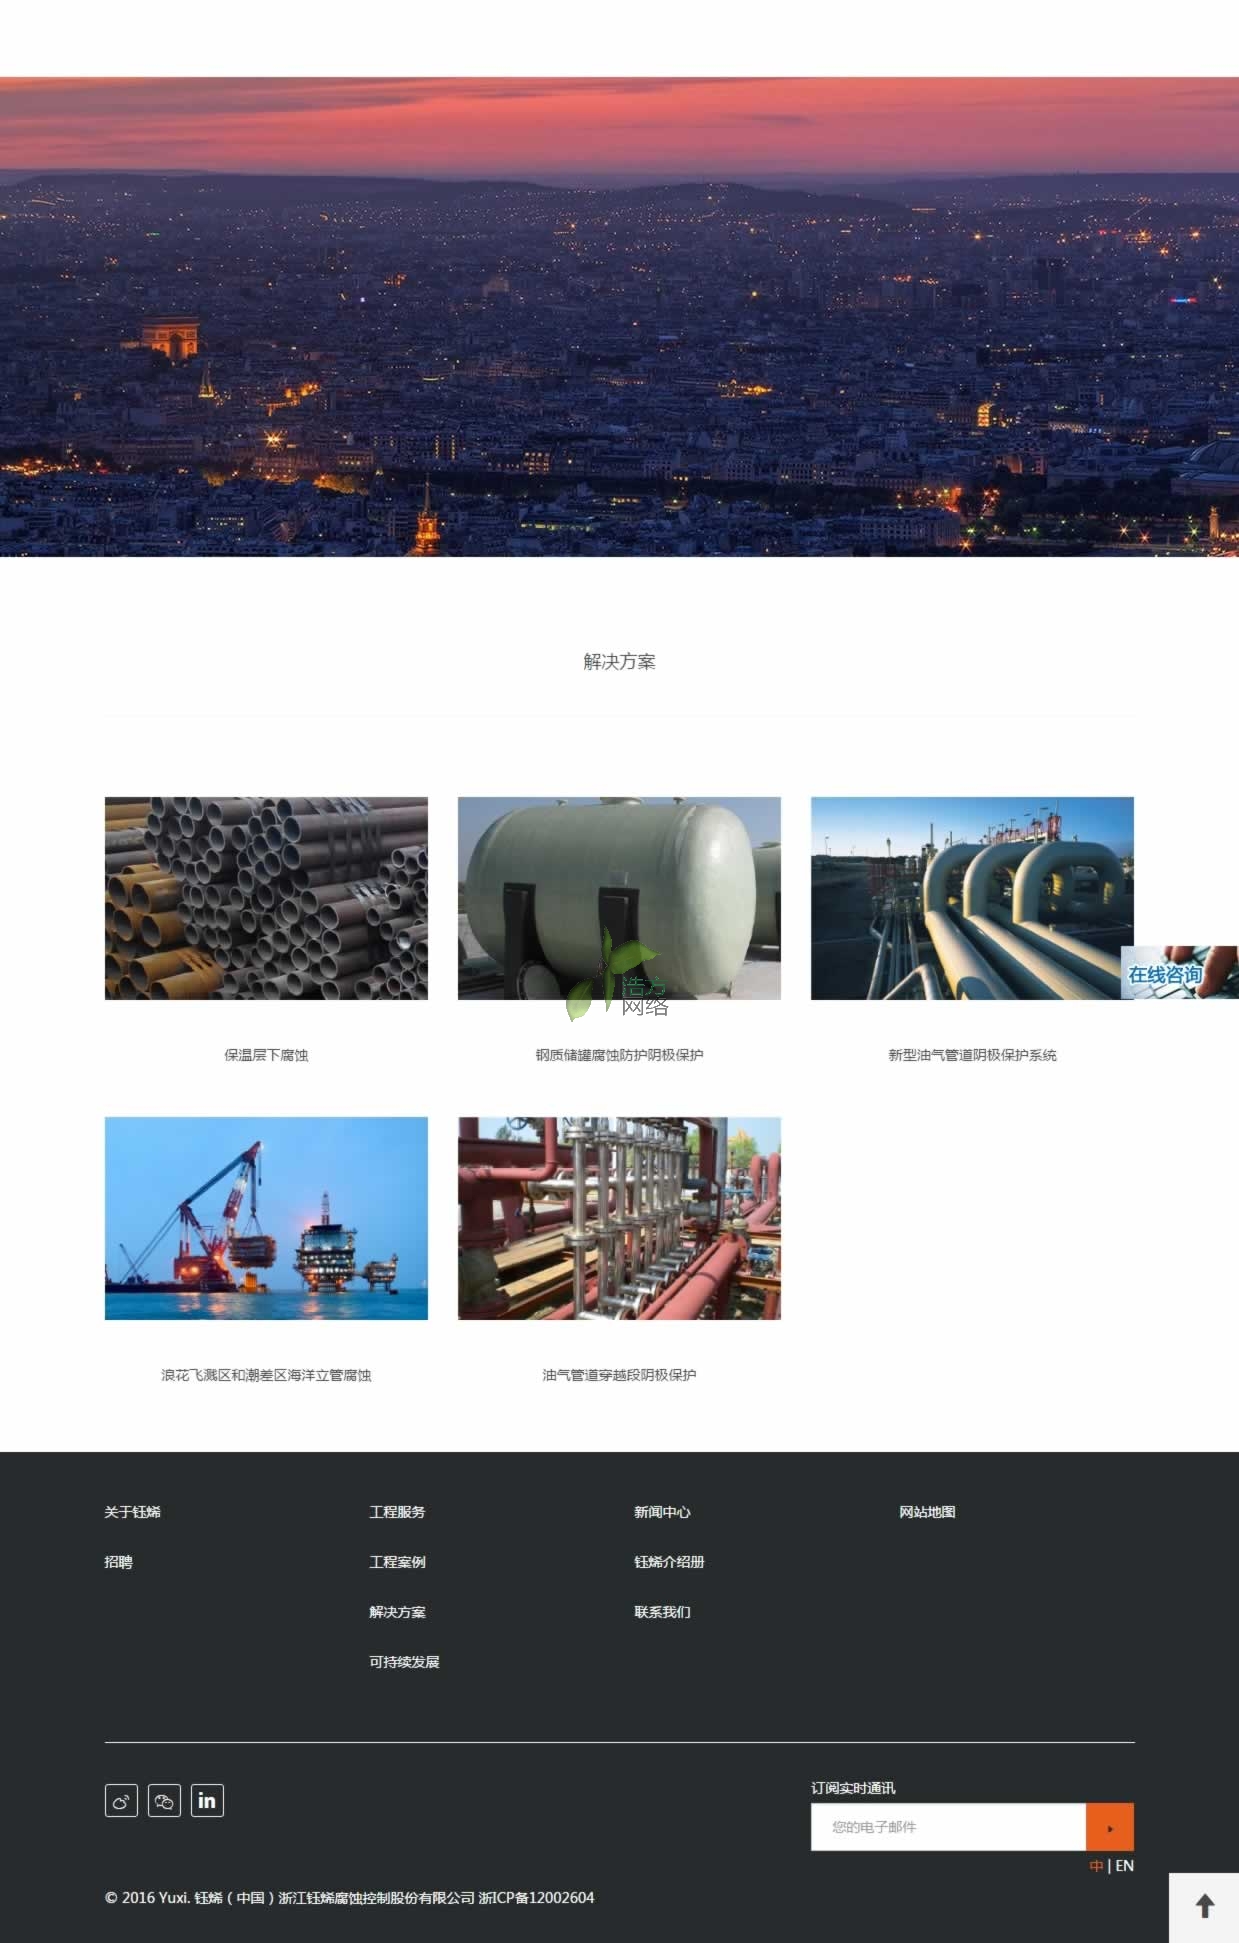Viewport: 1239px width, 1943px height.
Task: Click the Weibo social icon
Action: [121, 1801]
